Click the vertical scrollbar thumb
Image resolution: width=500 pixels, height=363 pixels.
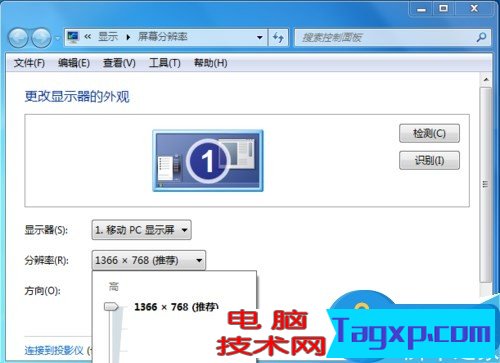click(486, 184)
